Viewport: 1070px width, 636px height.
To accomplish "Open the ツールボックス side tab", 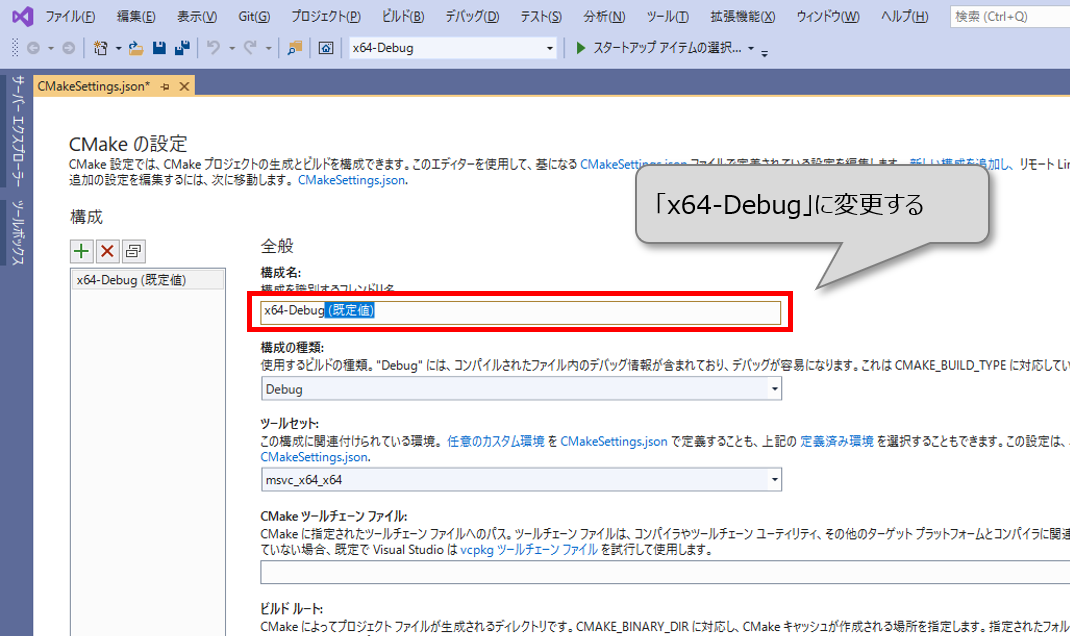I will [18, 232].
